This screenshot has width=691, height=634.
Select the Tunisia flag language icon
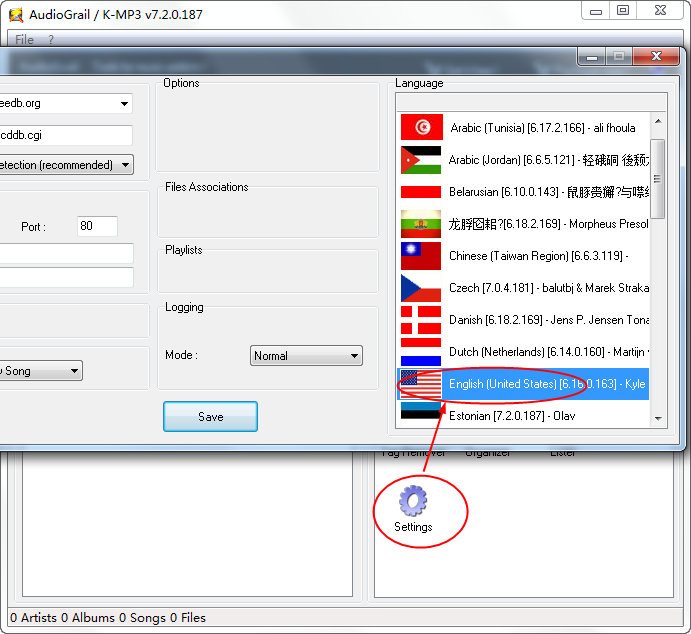(x=421, y=127)
